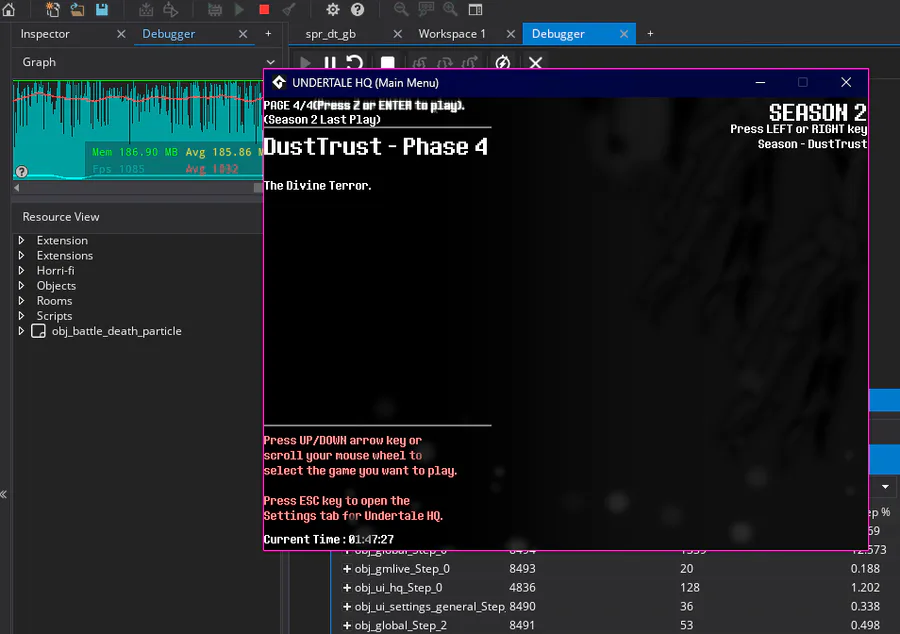
Task: Toggle docks layout icon in main toolbar
Action: (x=475, y=9)
